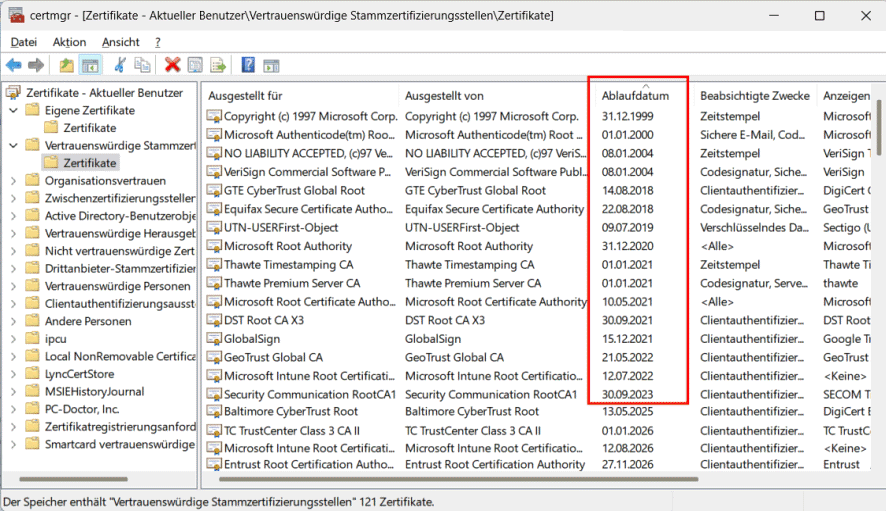Click the Cut scissors icon
Screen dimensions: 886x511
point(120,65)
